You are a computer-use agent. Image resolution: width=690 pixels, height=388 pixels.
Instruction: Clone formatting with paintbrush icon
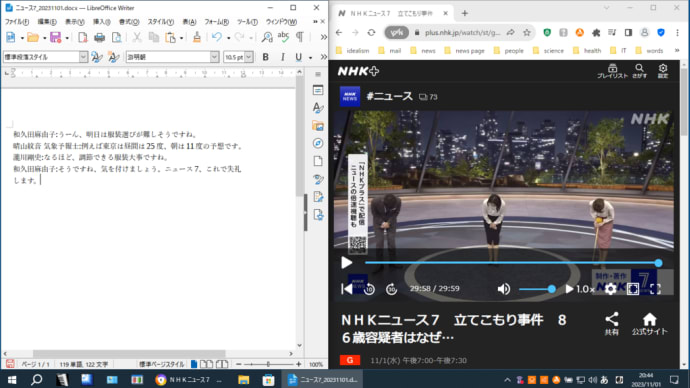197,37
